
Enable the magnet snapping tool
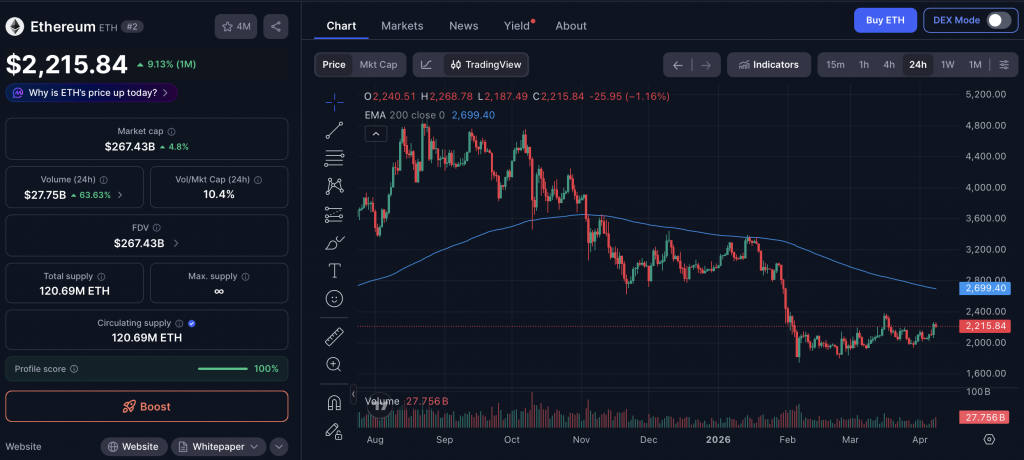[335, 403]
